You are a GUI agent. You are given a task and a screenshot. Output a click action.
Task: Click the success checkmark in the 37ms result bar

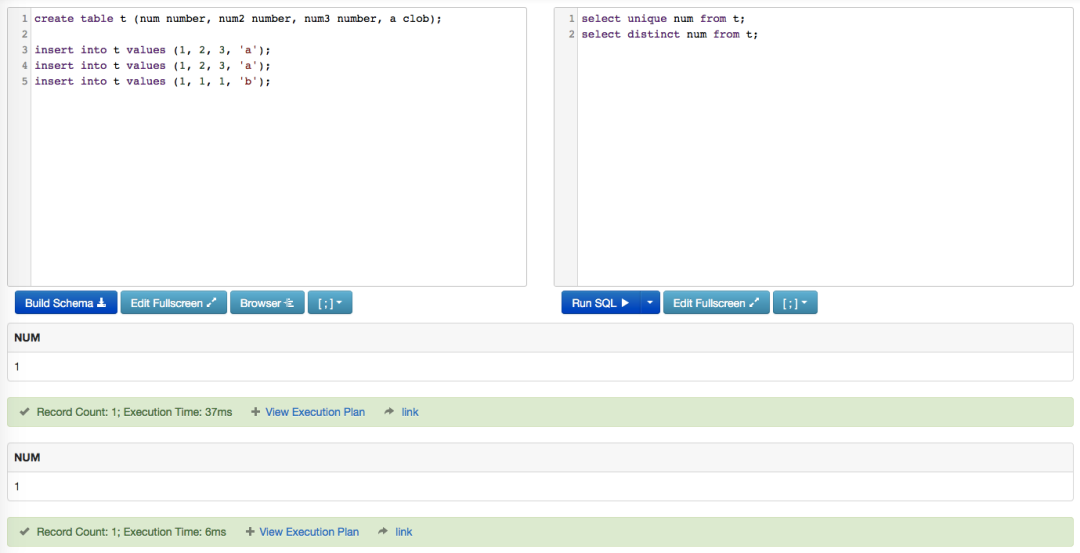[24, 412]
